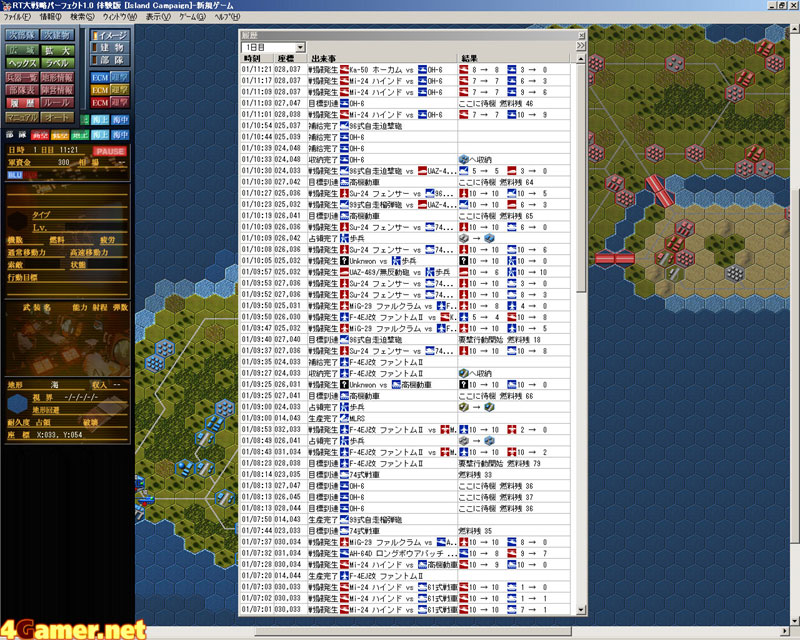Click the 時刻 column header
This screenshot has width=800, height=640.
coord(257,58)
